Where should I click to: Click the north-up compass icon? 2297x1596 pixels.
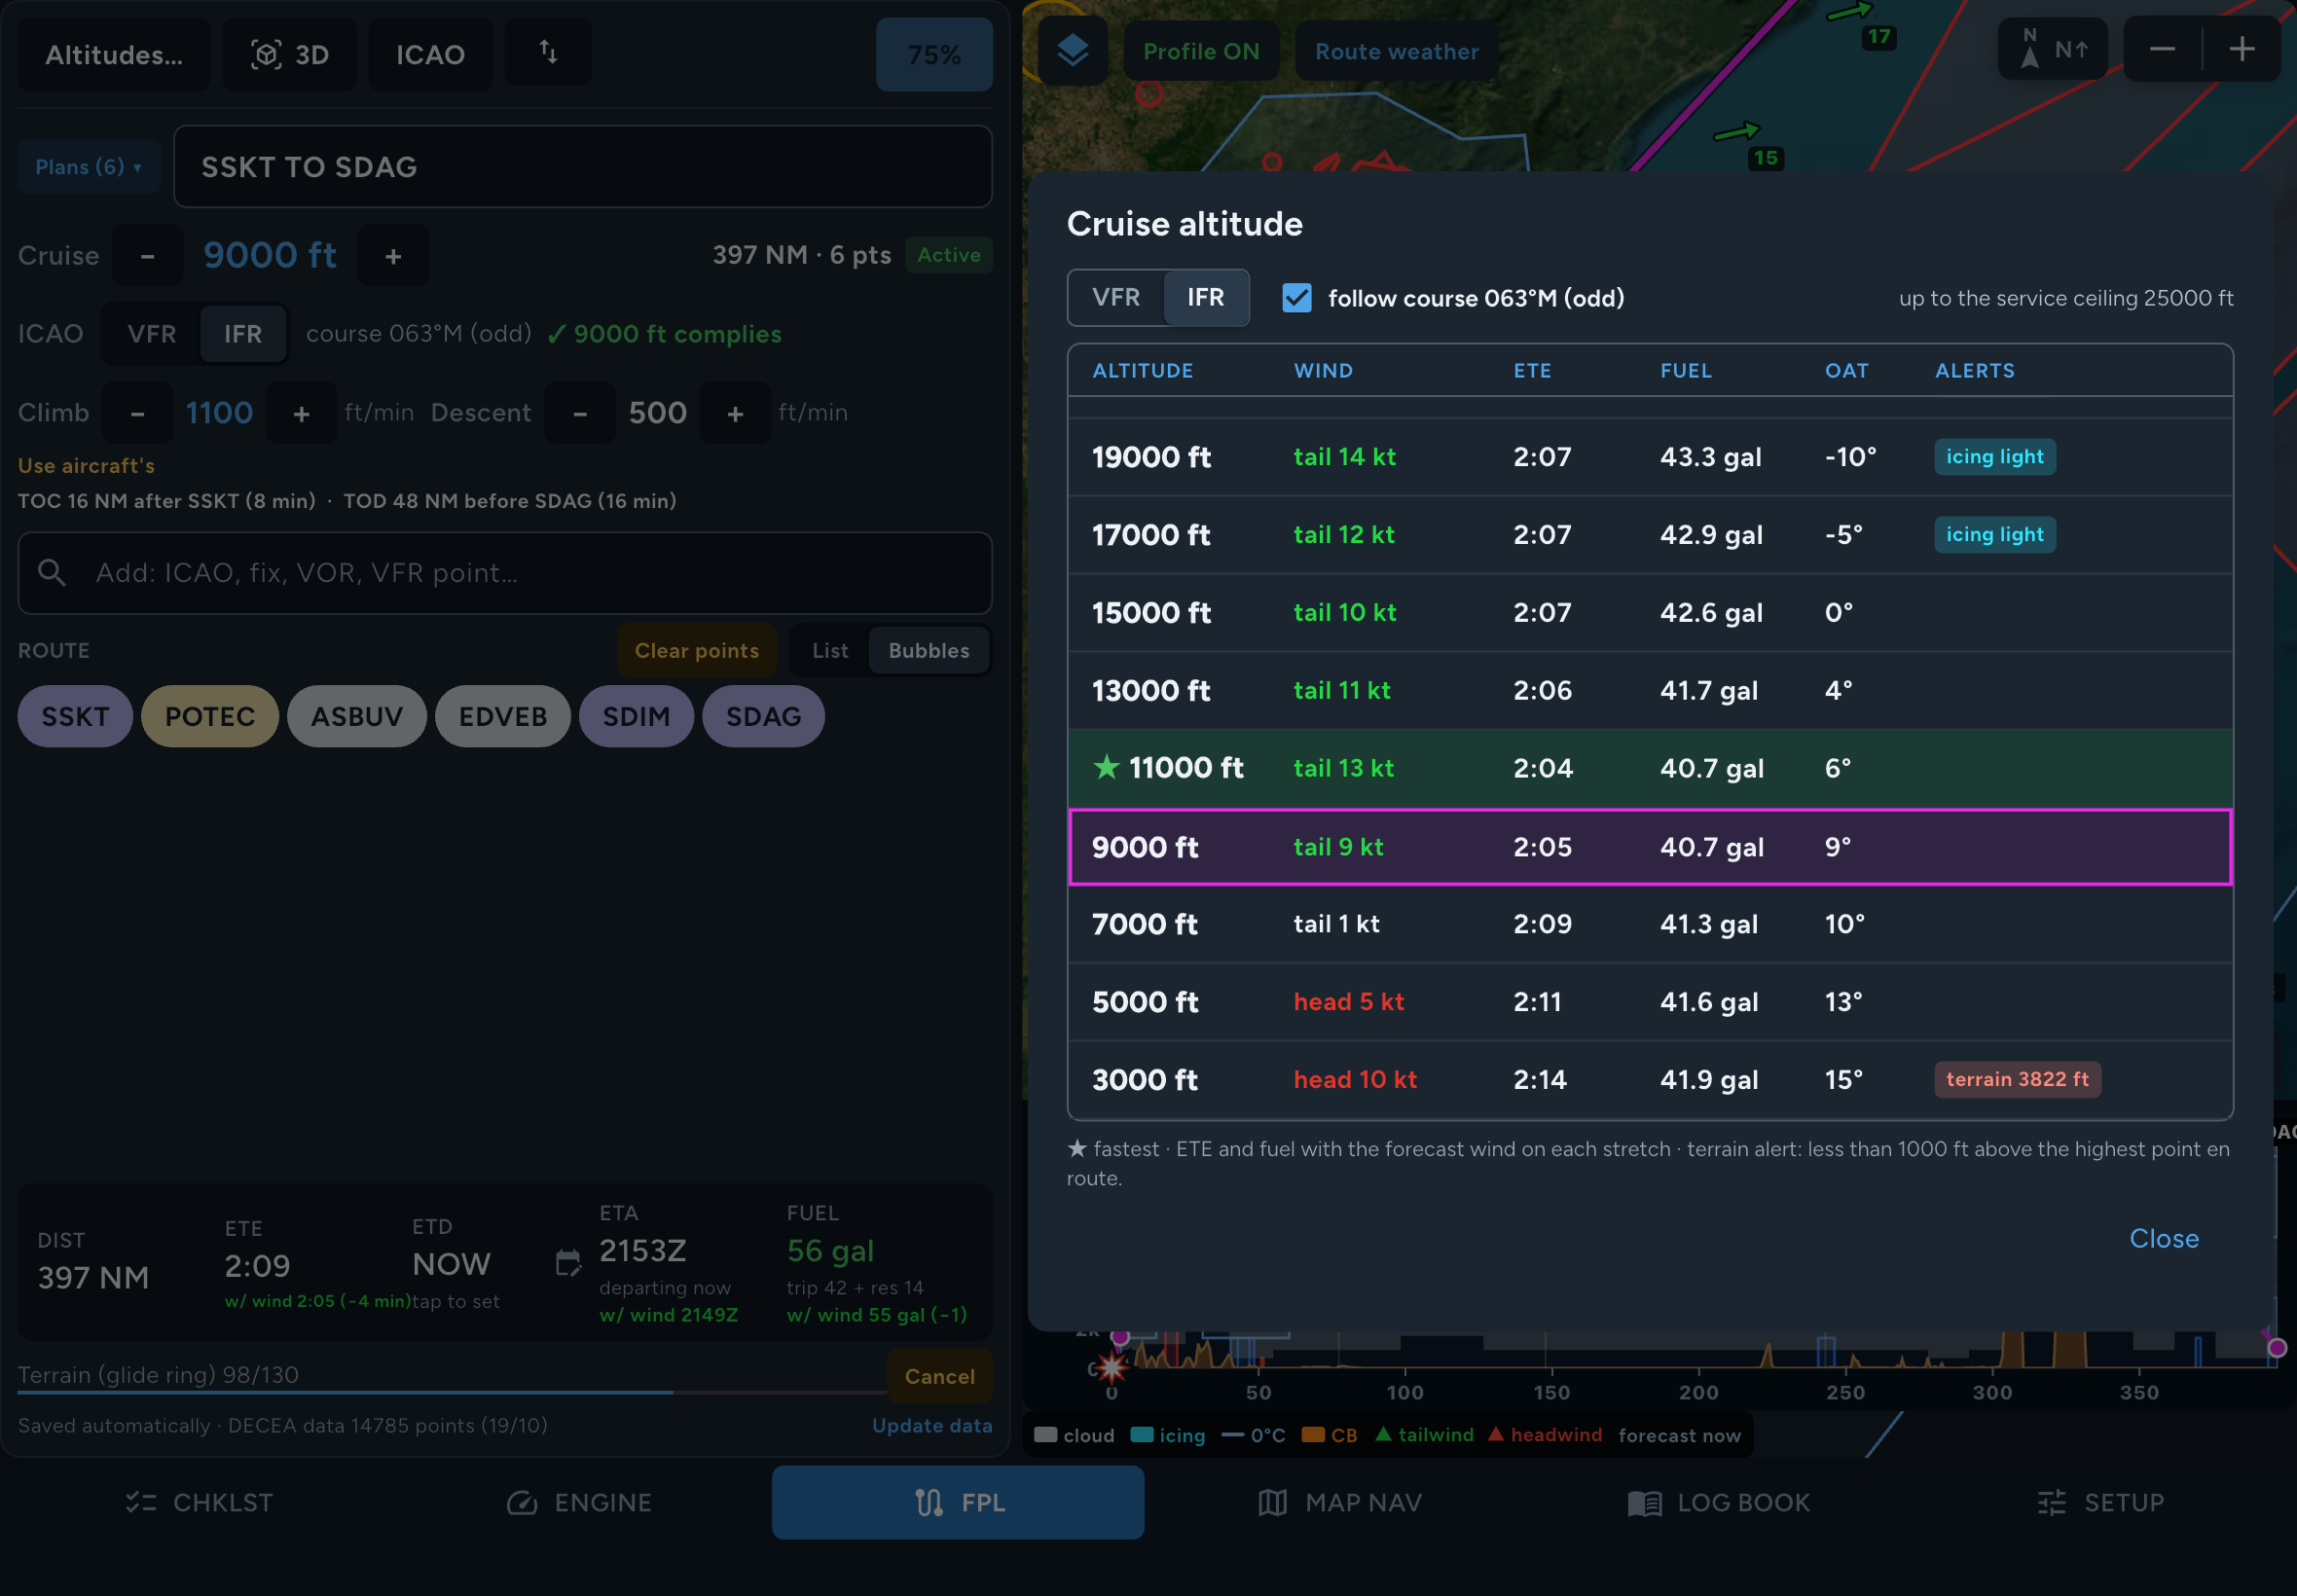(2052, 48)
